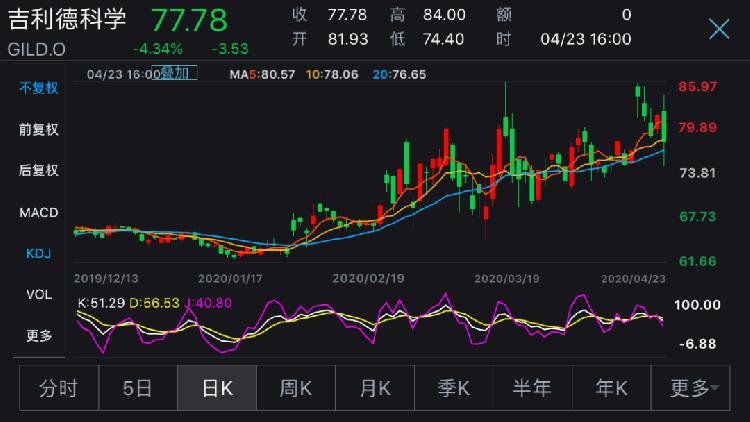Tap the K:51.29 KDJ value
750x422 pixels.
tap(101, 303)
